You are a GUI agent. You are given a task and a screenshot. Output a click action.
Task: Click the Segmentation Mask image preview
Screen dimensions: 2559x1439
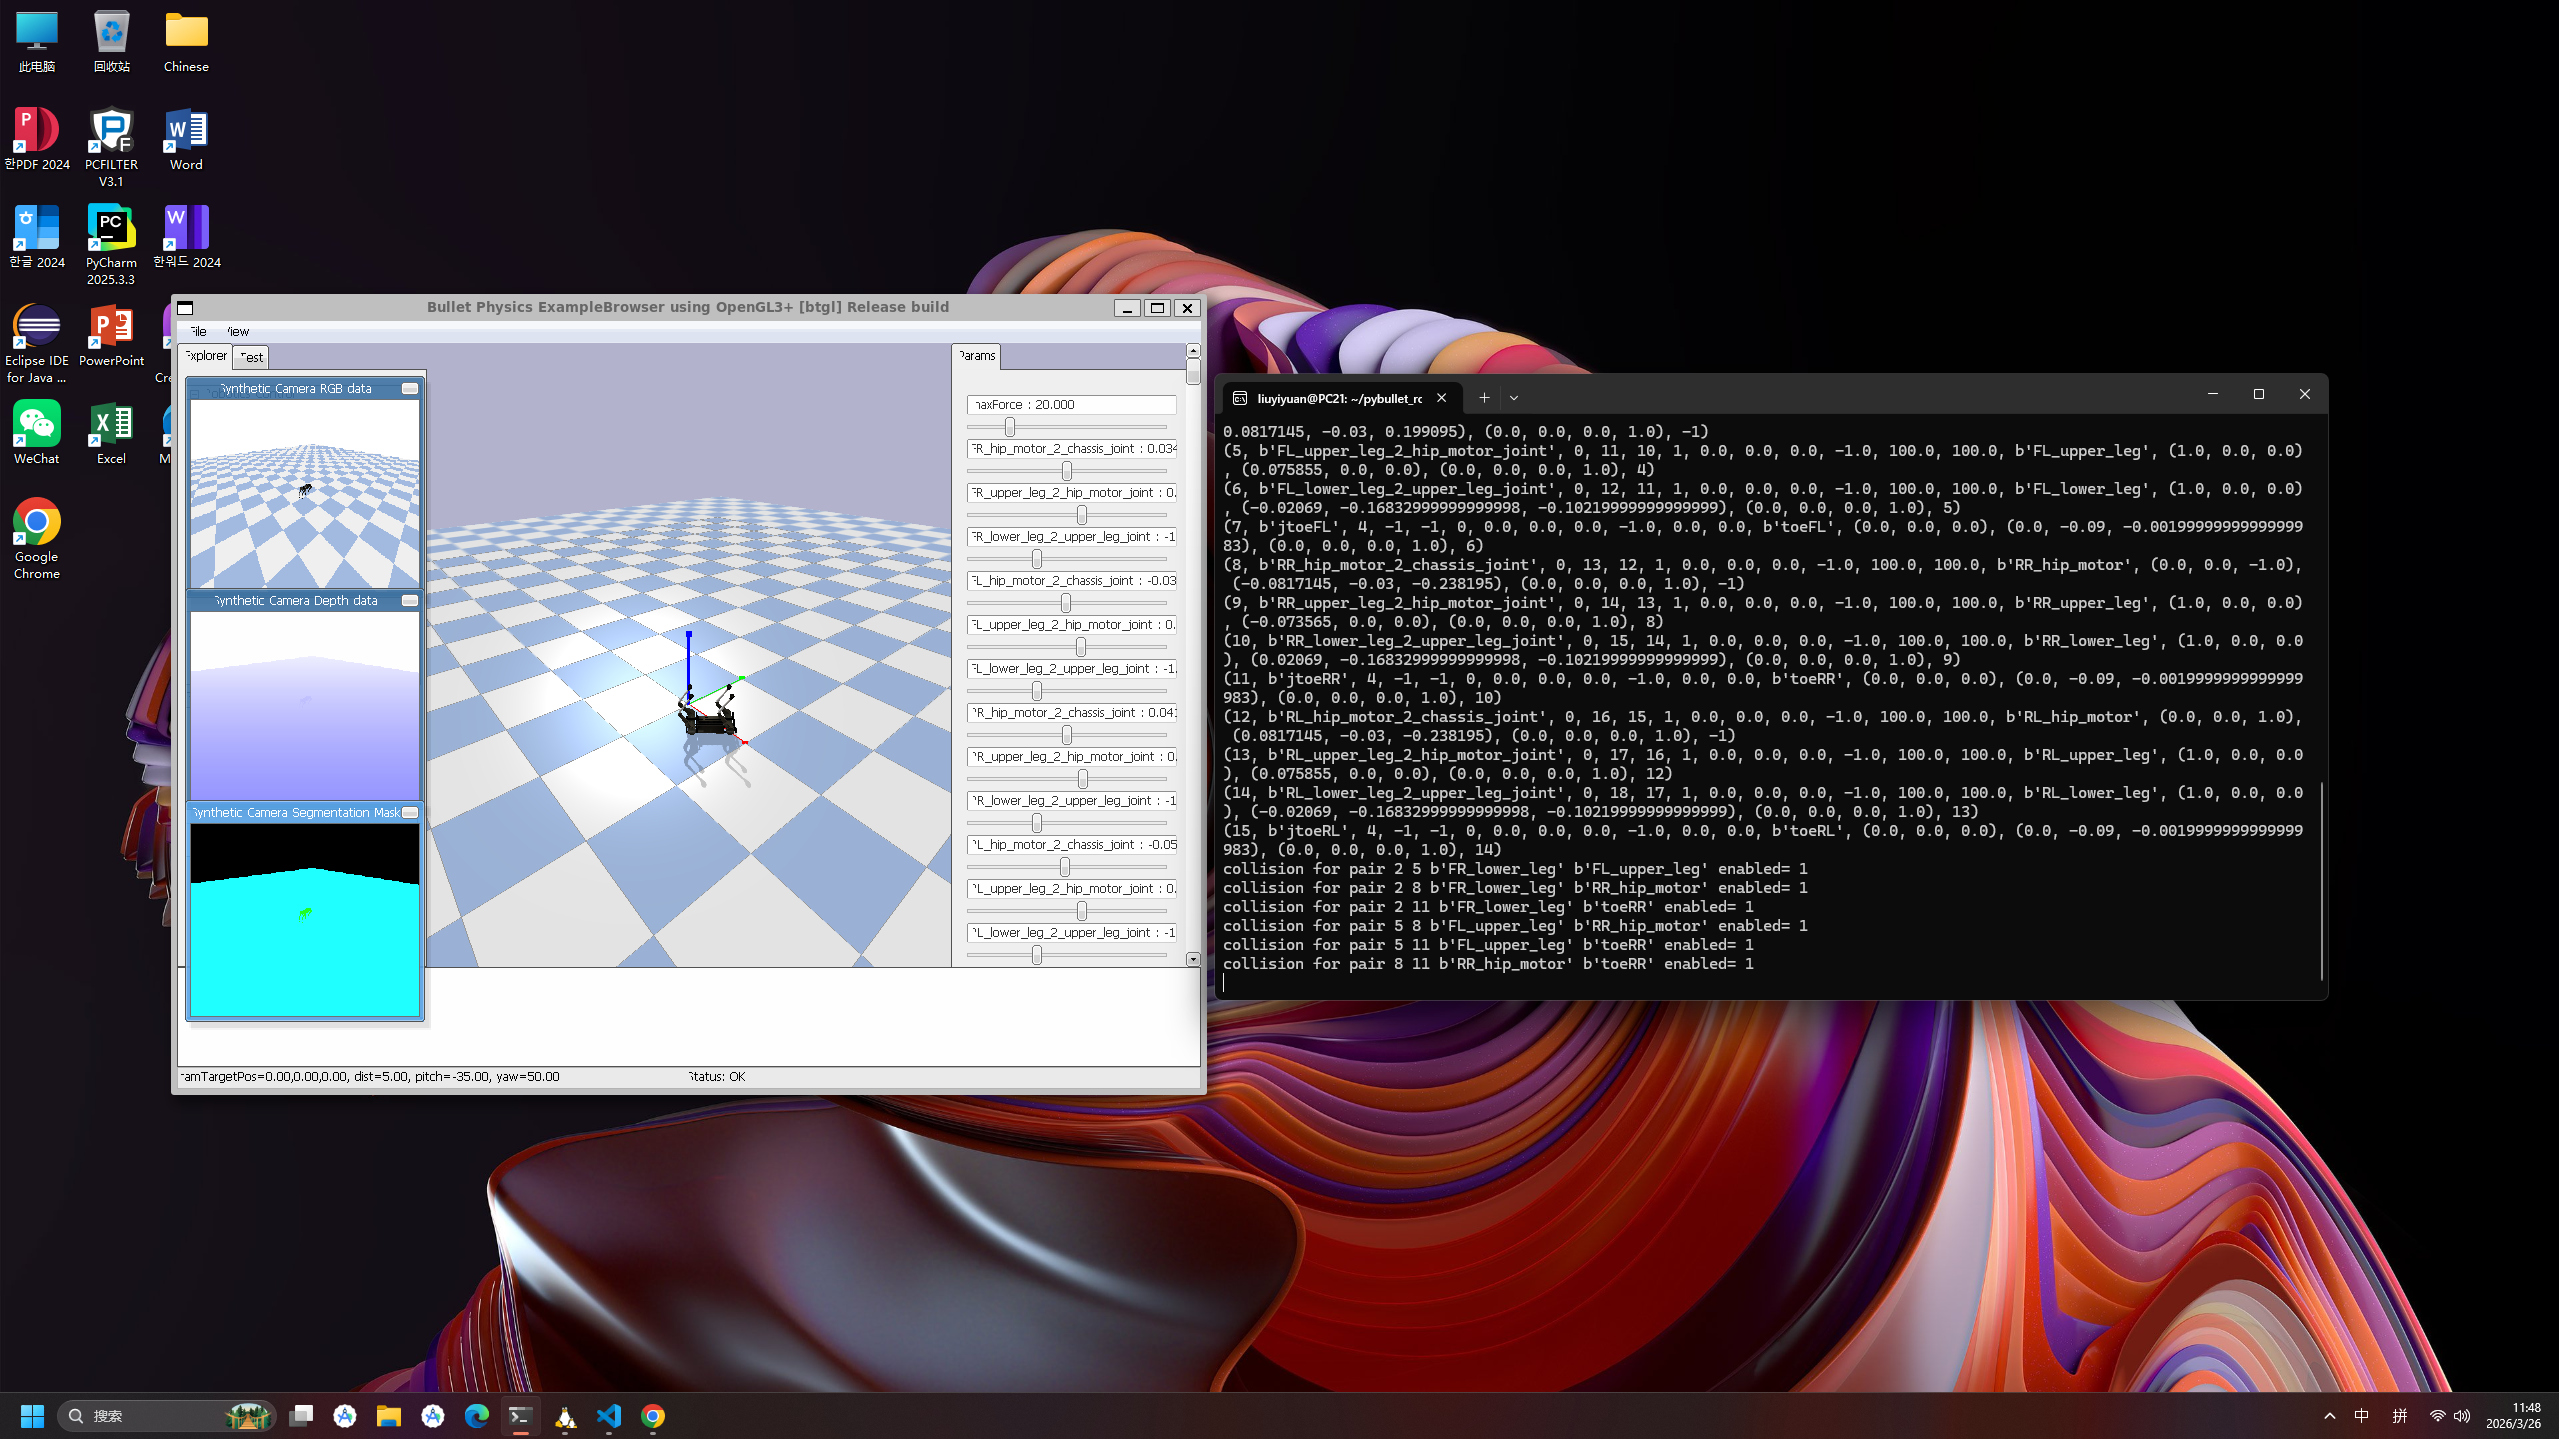[305, 919]
